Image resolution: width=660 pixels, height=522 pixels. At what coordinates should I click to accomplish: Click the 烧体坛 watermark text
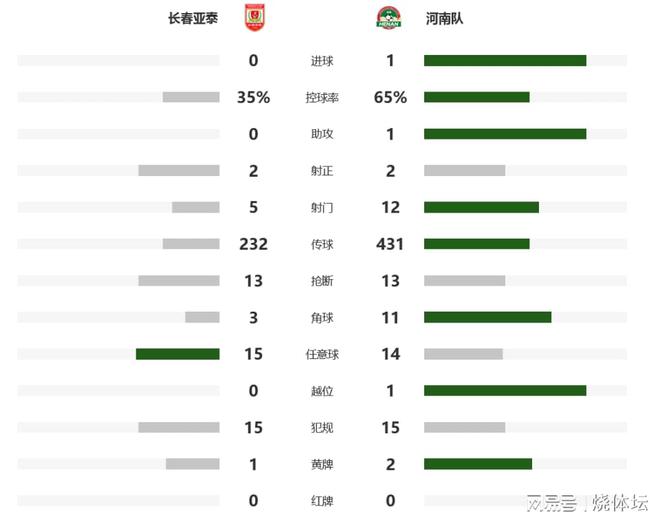point(620,503)
